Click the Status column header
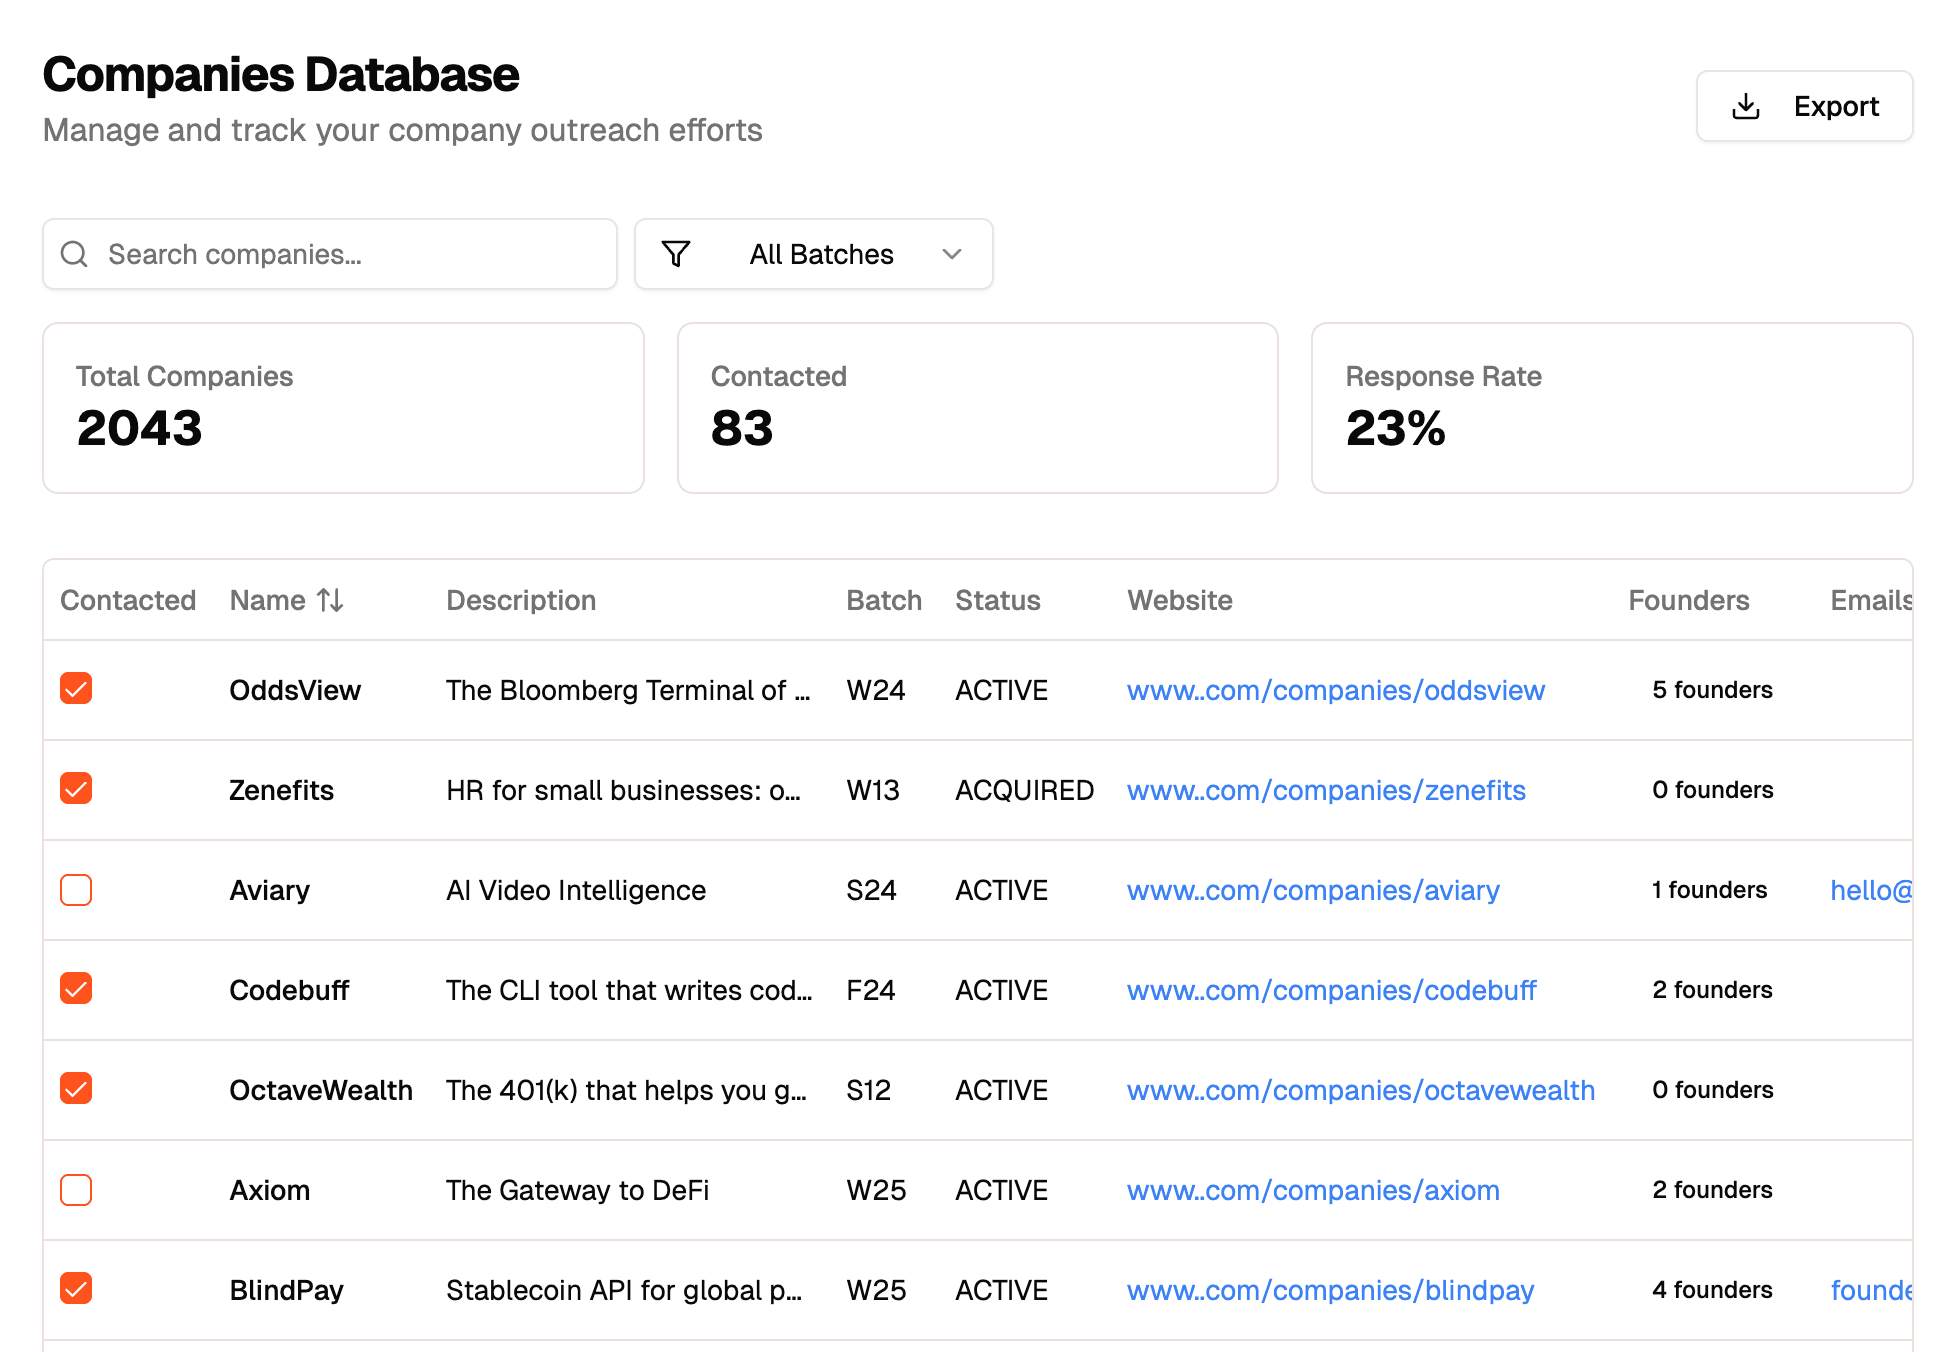1960x1352 pixels. (x=998, y=600)
